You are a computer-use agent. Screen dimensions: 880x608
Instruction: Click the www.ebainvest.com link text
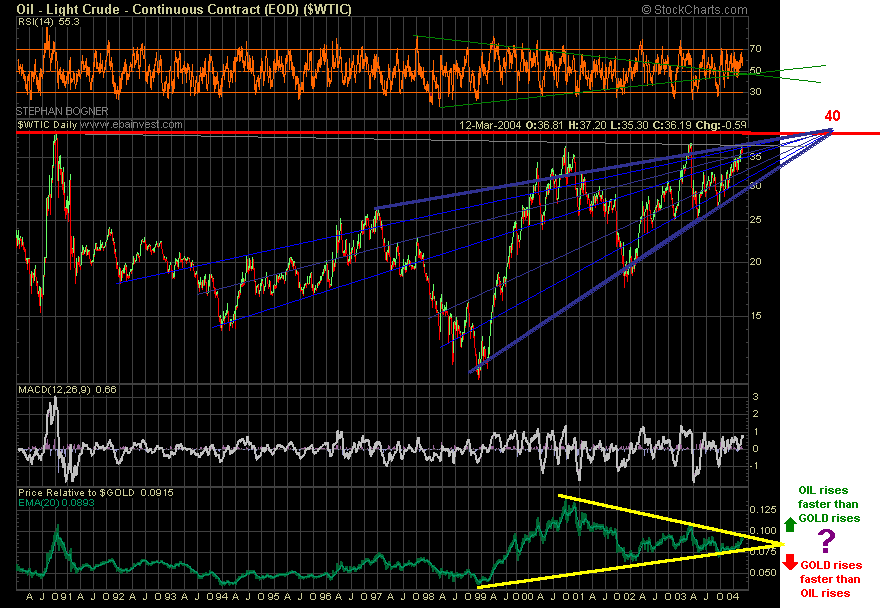131,125
